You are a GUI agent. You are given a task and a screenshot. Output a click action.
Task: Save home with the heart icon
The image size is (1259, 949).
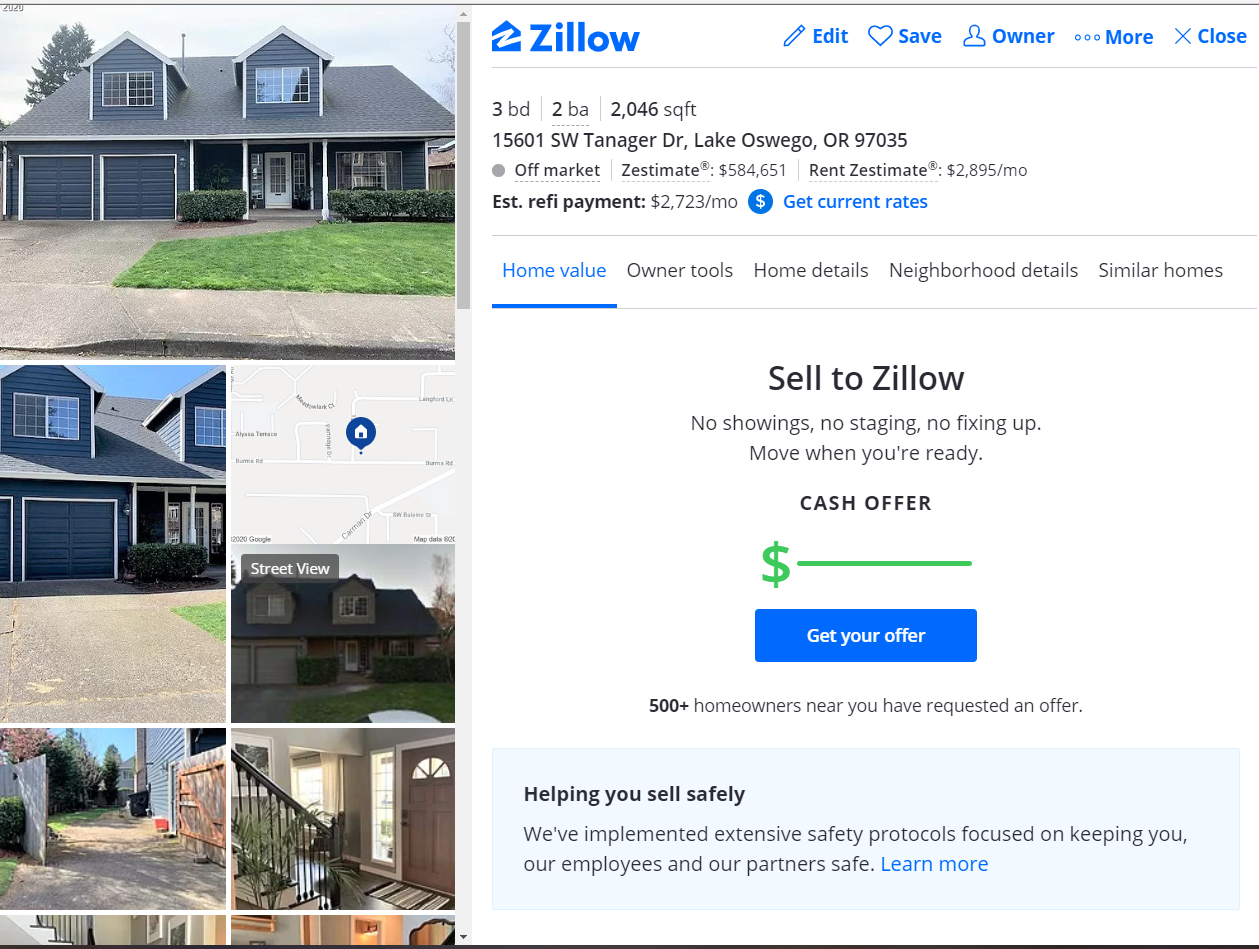880,37
